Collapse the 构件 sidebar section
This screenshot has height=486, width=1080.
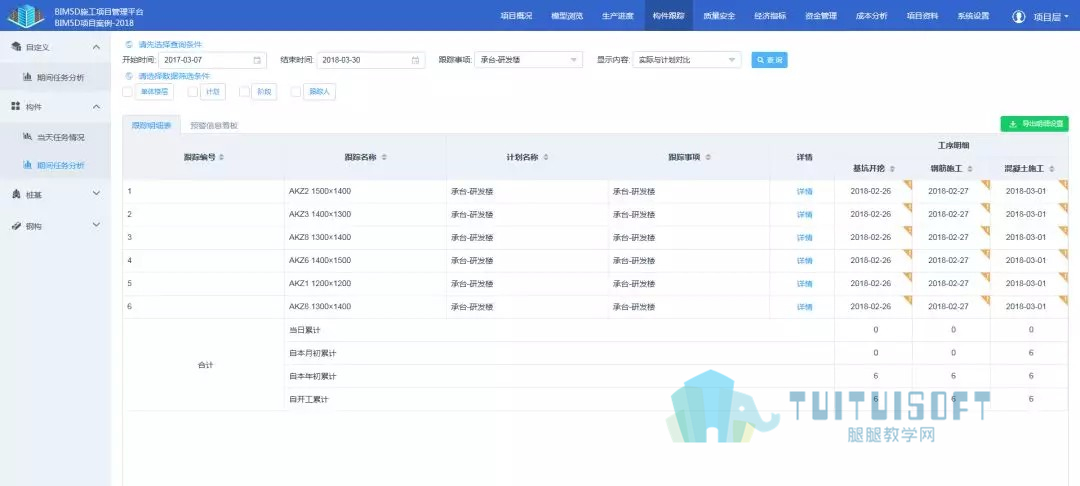click(96, 107)
